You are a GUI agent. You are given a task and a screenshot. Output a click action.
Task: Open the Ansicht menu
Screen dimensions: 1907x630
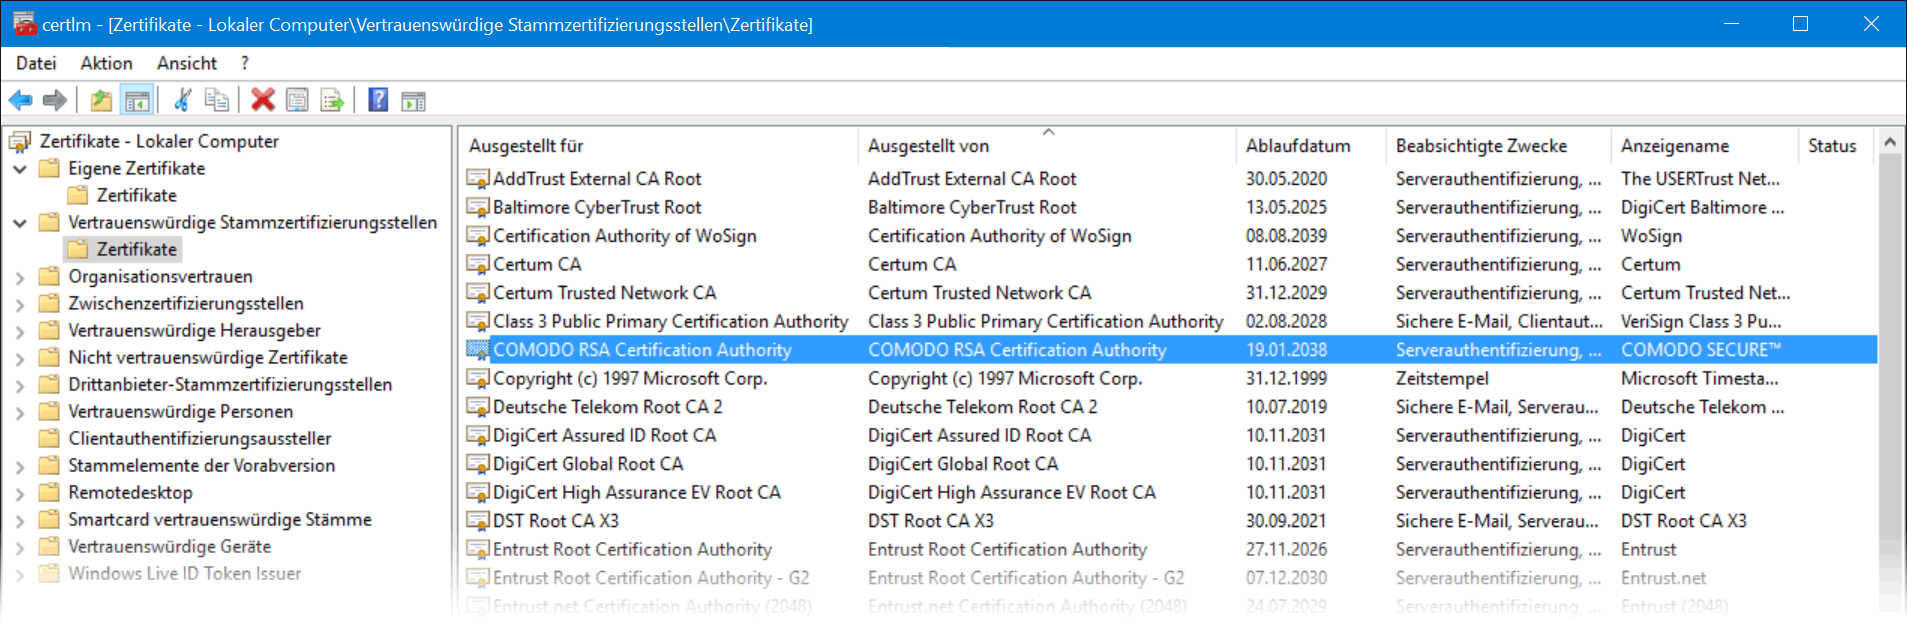186,63
